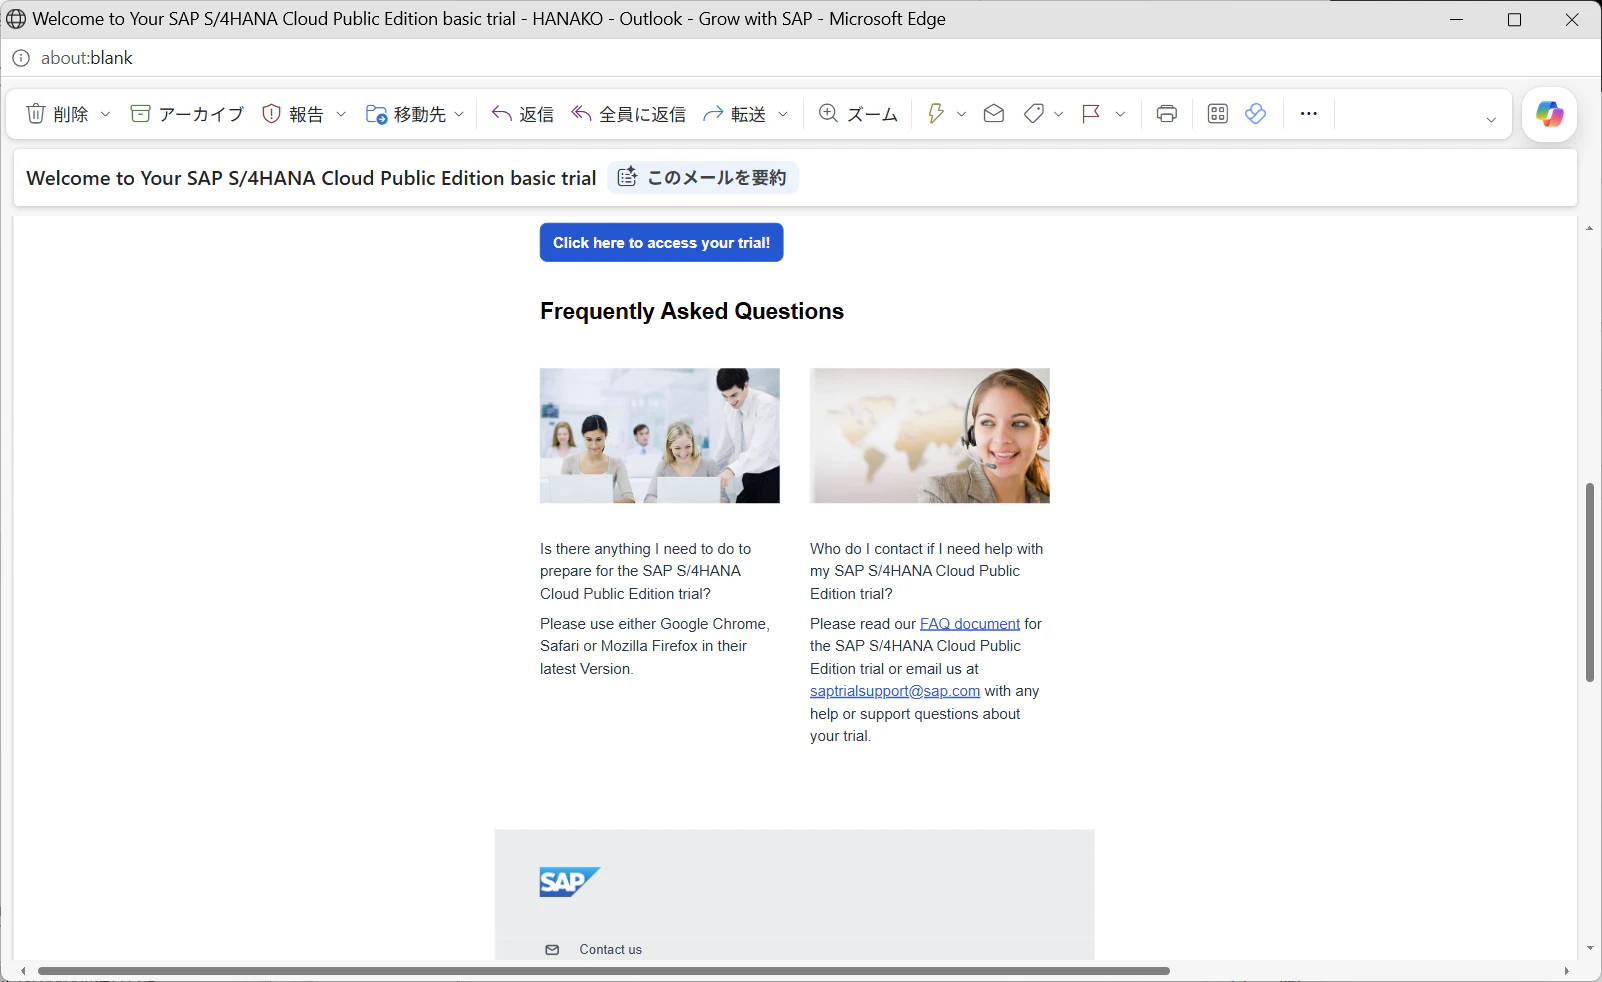Click the support agent headset photo
The image size is (1602, 982).
tap(930, 436)
